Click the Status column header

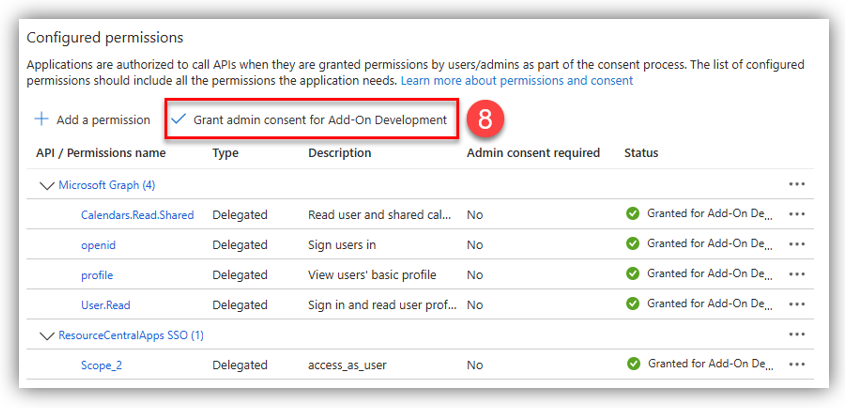click(641, 153)
